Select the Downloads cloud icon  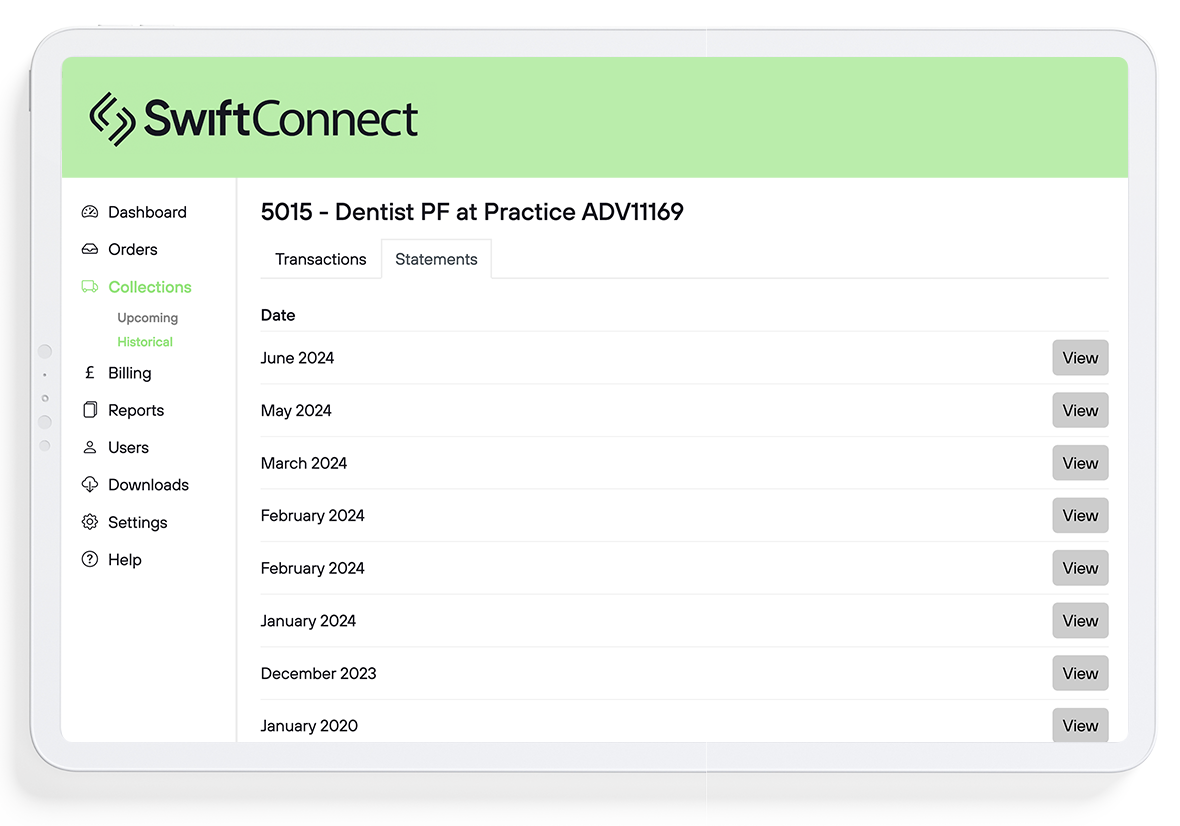click(90, 485)
